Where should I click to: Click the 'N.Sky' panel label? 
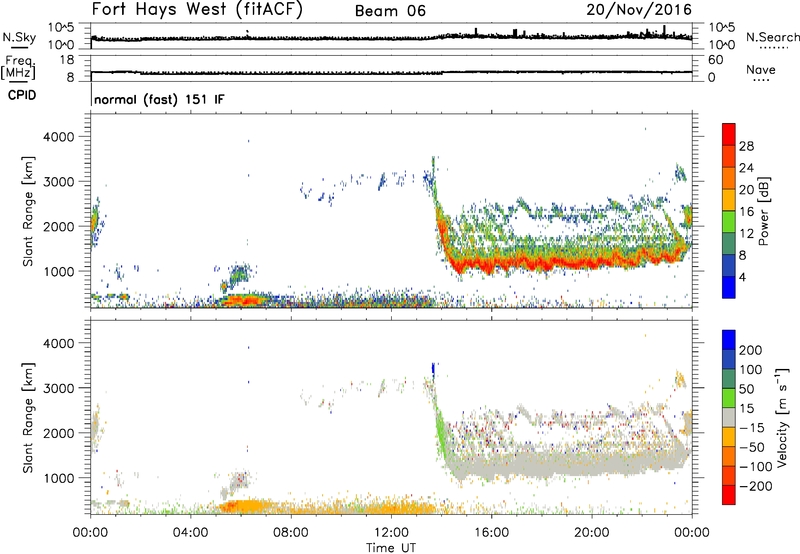click(x=19, y=37)
